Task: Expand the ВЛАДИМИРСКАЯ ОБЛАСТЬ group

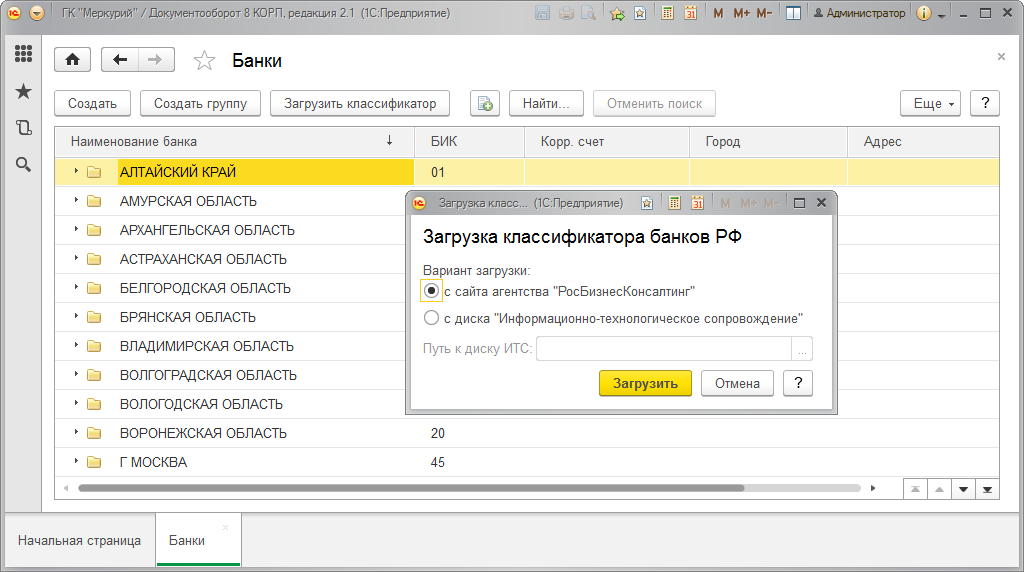Action: 76,345
